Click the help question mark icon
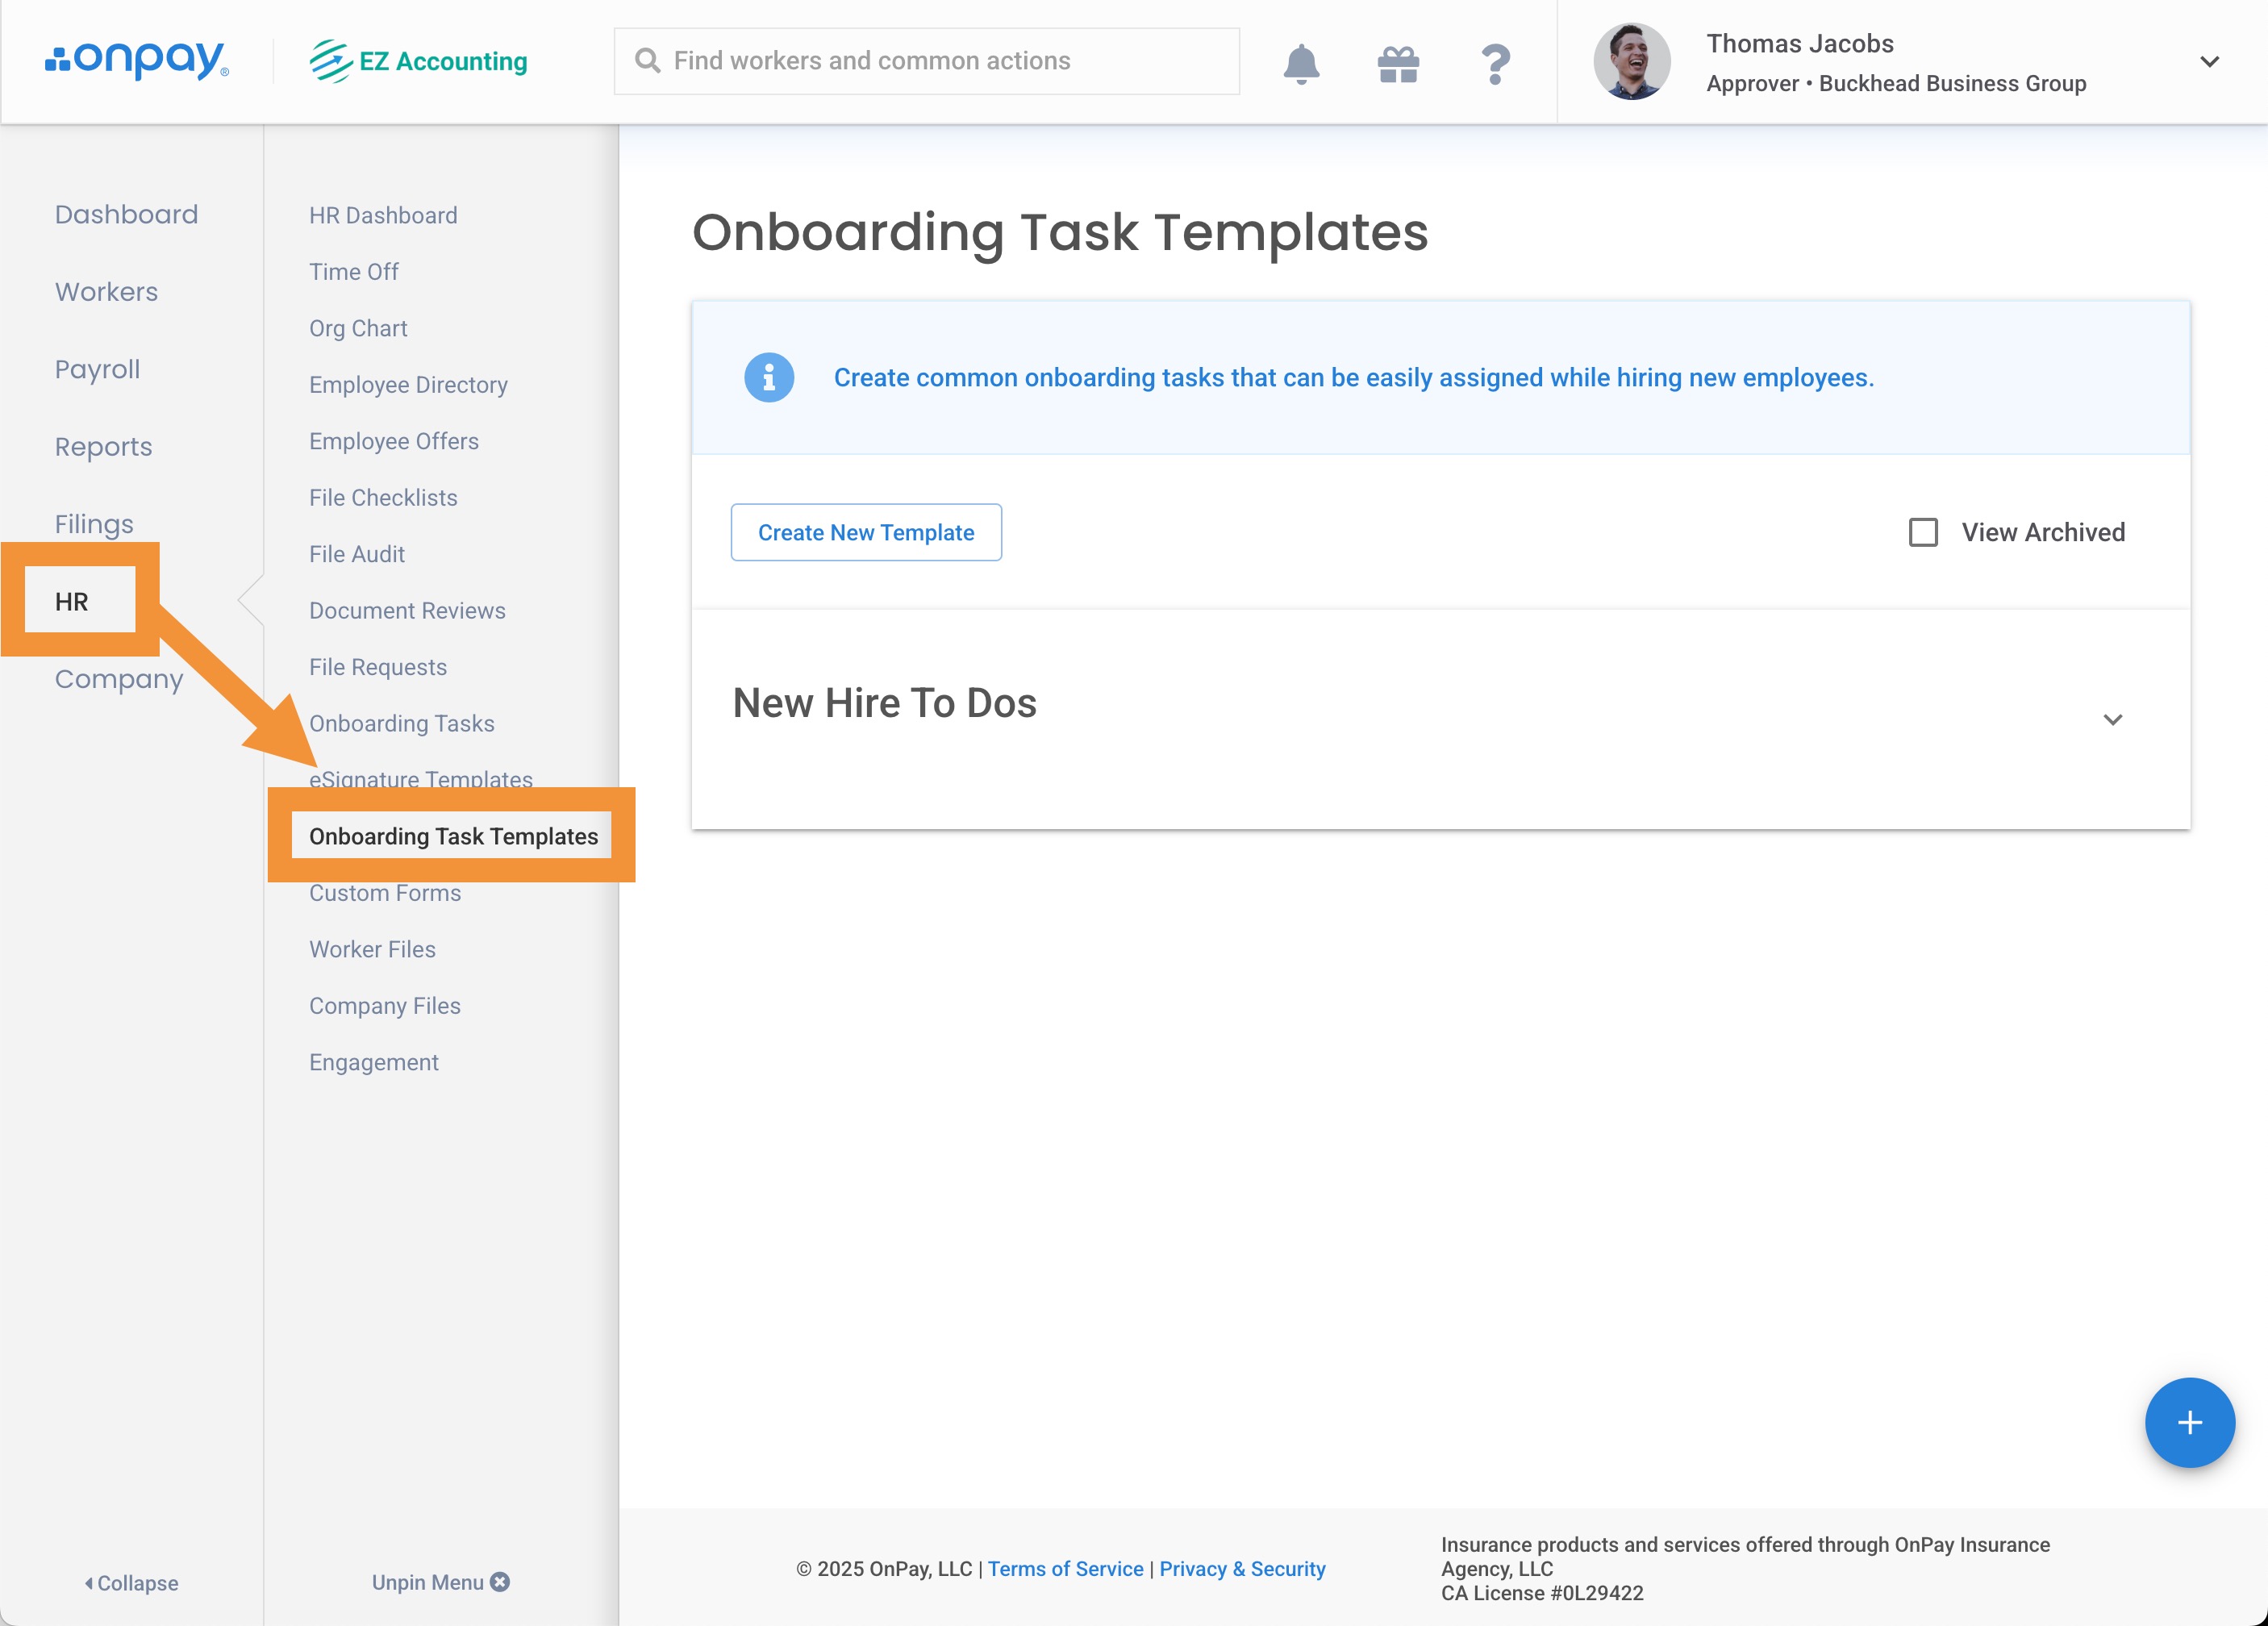The width and height of the screenshot is (2268, 1626). [1494, 64]
